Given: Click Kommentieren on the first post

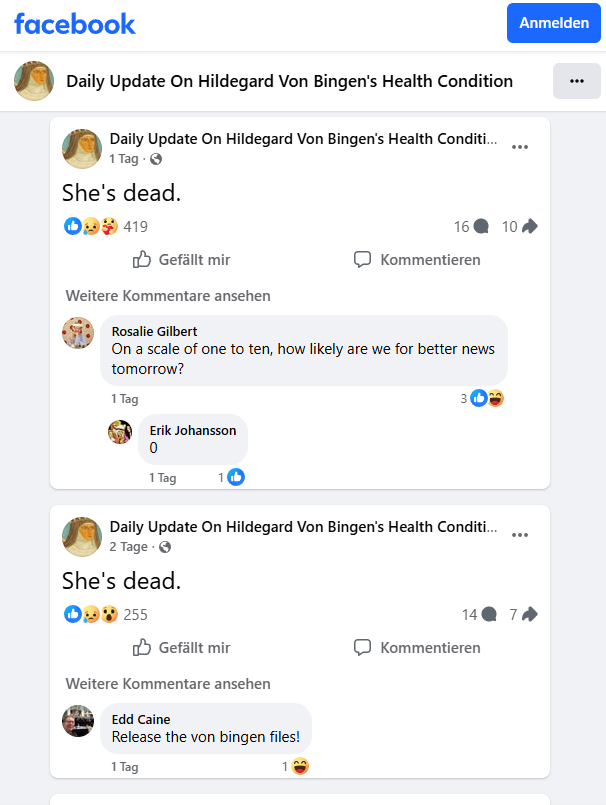Looking at the screenshot, I should click(417, 260).
